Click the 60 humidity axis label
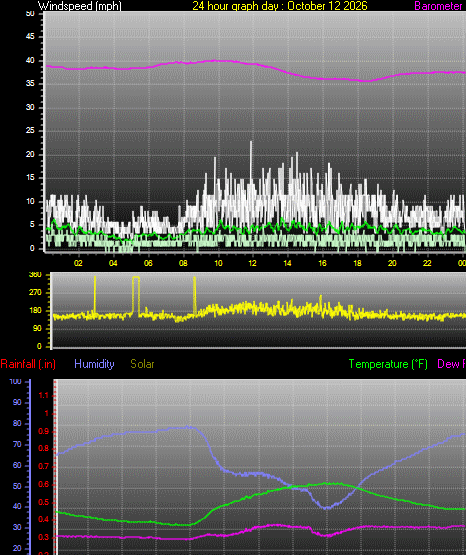Viewport: 466px width, 555px height. [17, 465]
